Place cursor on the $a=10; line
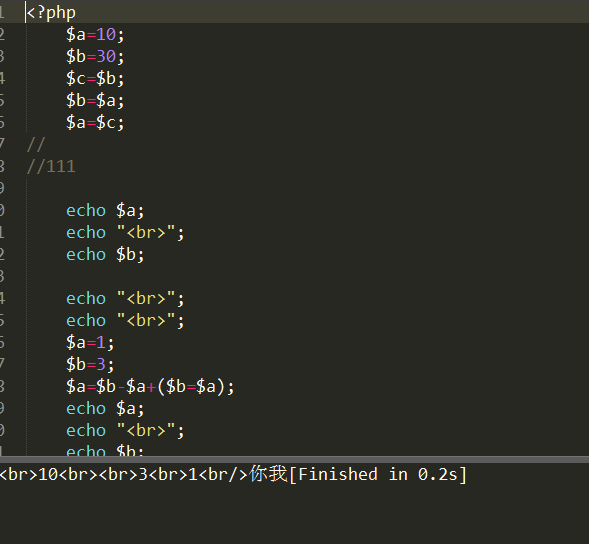 coord(95,35)
